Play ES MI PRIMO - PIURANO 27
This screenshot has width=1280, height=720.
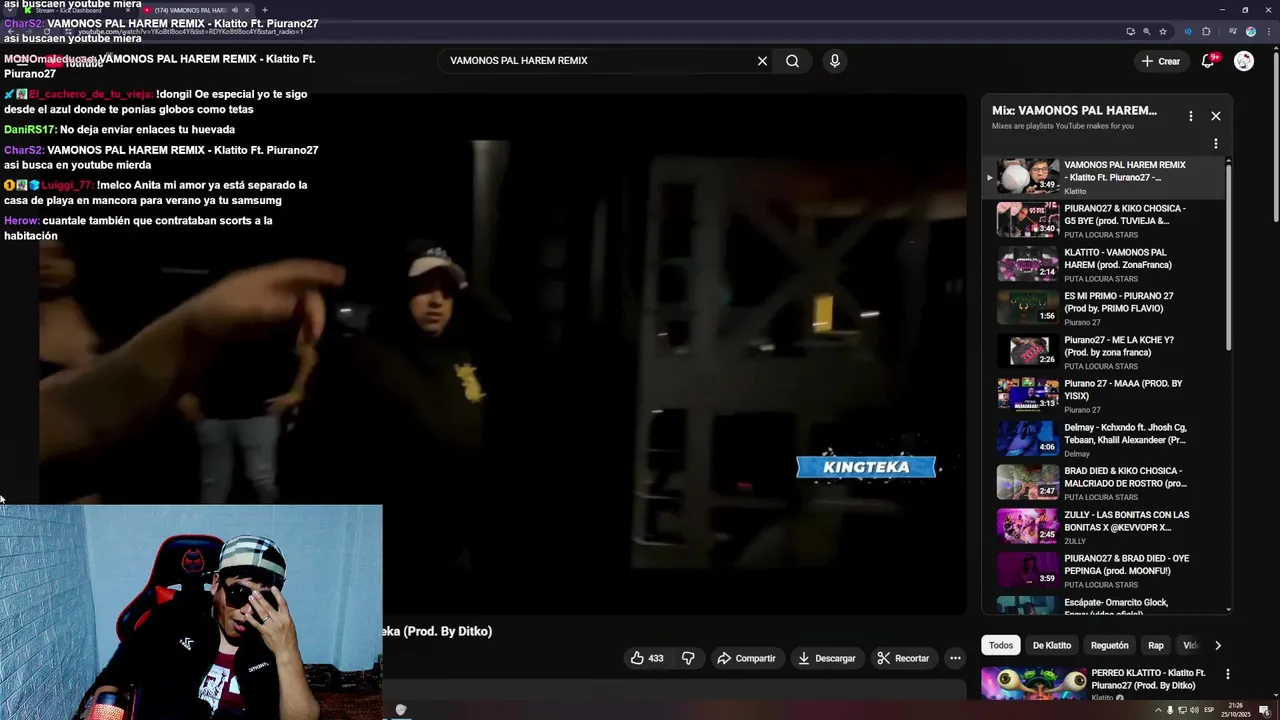[x=1103, y=308]
